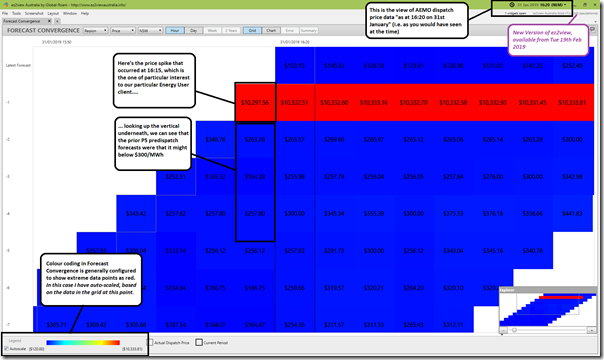Click right scroll arrow in Explorer mini-map

[592, 330]
